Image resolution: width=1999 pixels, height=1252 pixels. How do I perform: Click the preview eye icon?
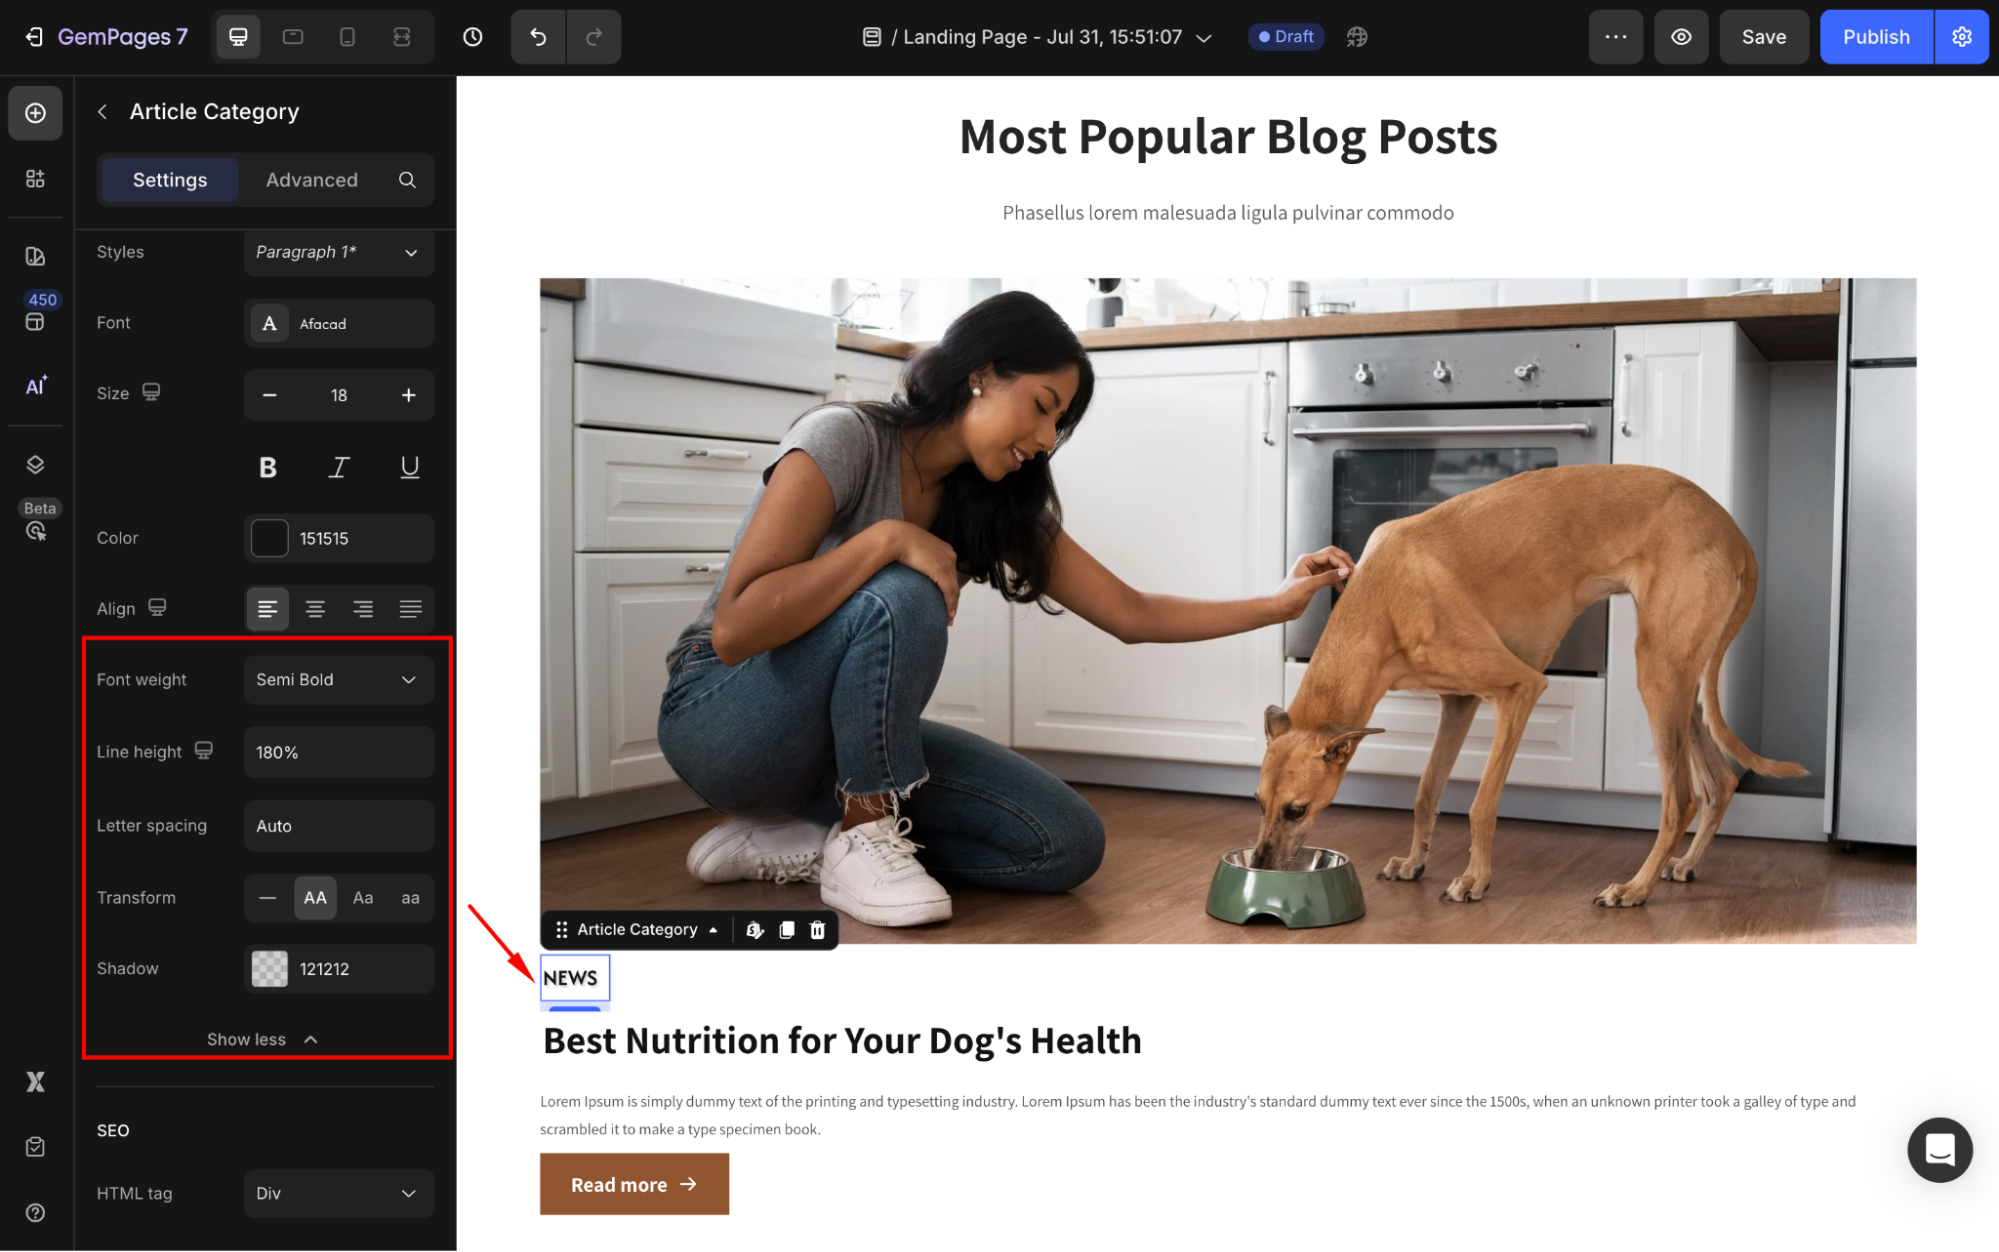[1681, 37]
